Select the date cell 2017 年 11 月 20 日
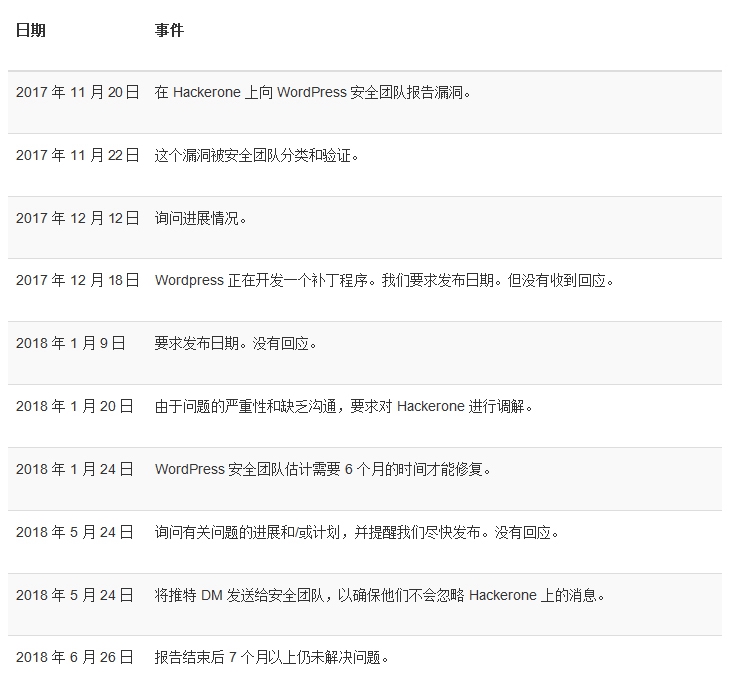The height and width of the screenshot is (686, 731). click(x=77, y=93)
